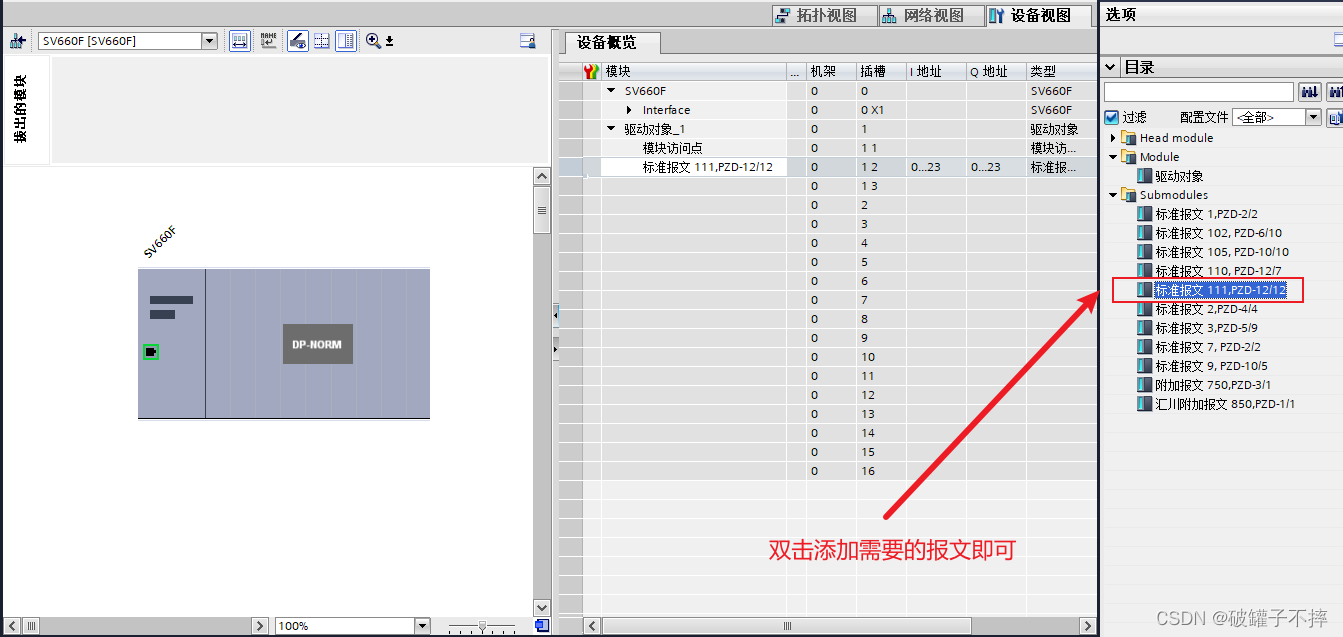Open the 100% zoom level dropdown
Image resolution: width=1343 pixels, height=637 pixels.
pos(421,626)
